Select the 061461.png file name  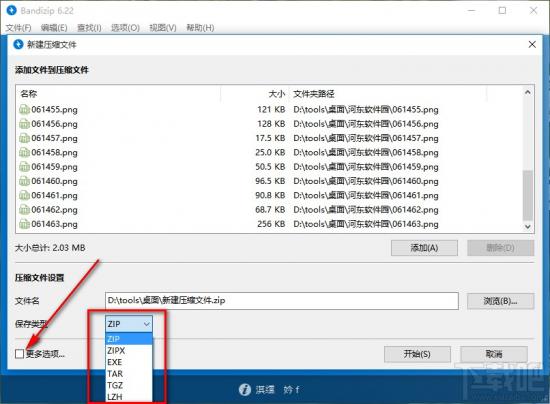pyautogui.click(x=54, y=195)
